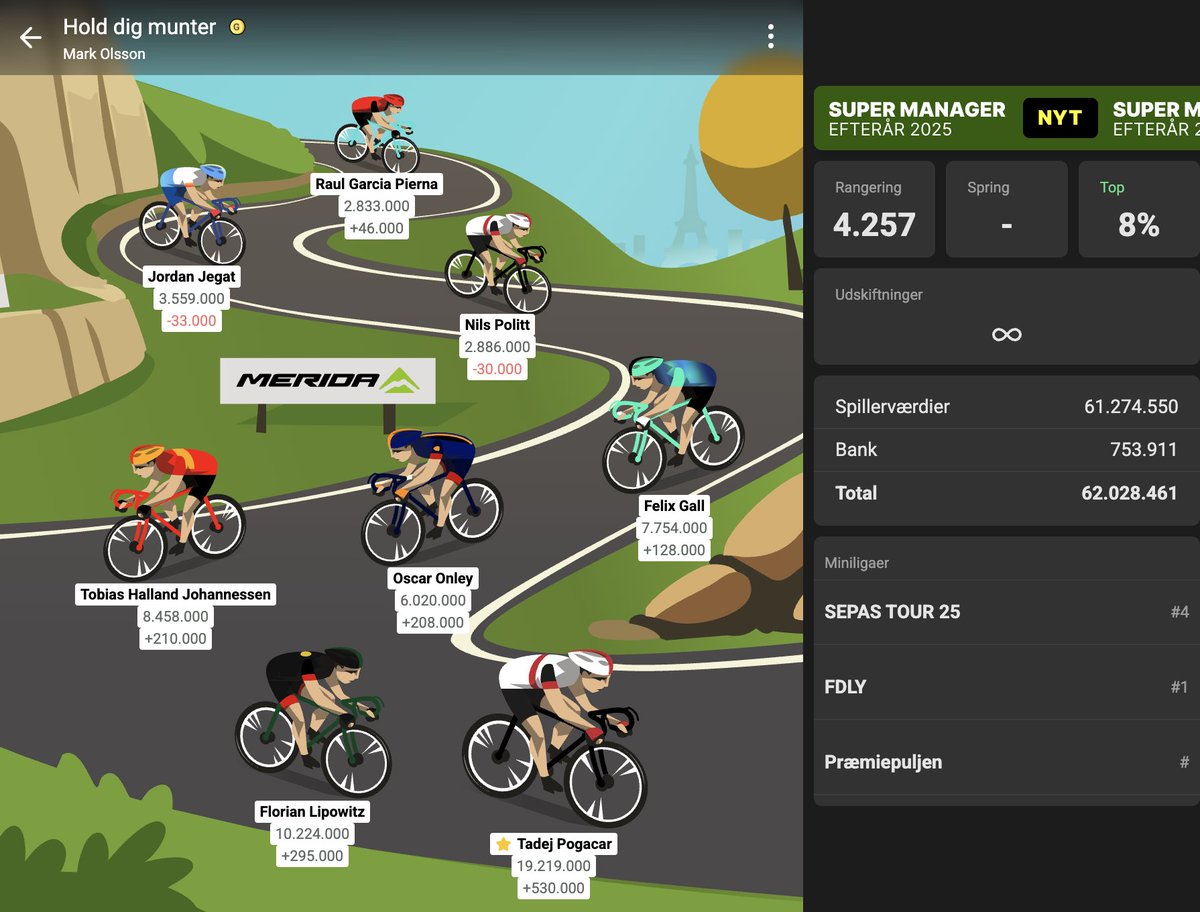
Task: Click Tobias Halland Johannessen name label
Action: pyautogui.click(x=175, y=594)
